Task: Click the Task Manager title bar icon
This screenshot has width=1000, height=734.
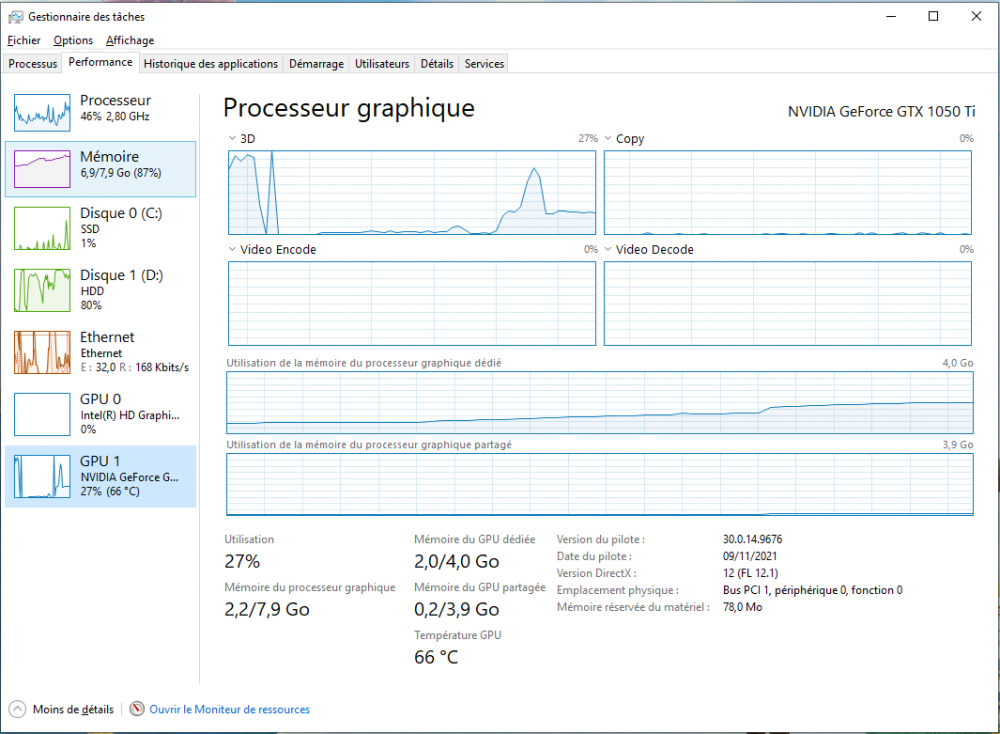Action: (x=15, y=17)
